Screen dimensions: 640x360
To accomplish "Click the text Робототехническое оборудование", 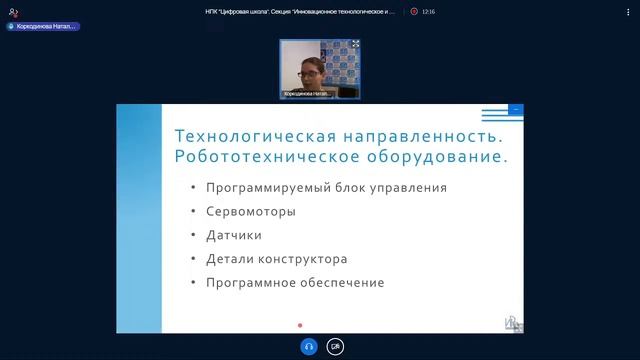I will tap(341, 156).
